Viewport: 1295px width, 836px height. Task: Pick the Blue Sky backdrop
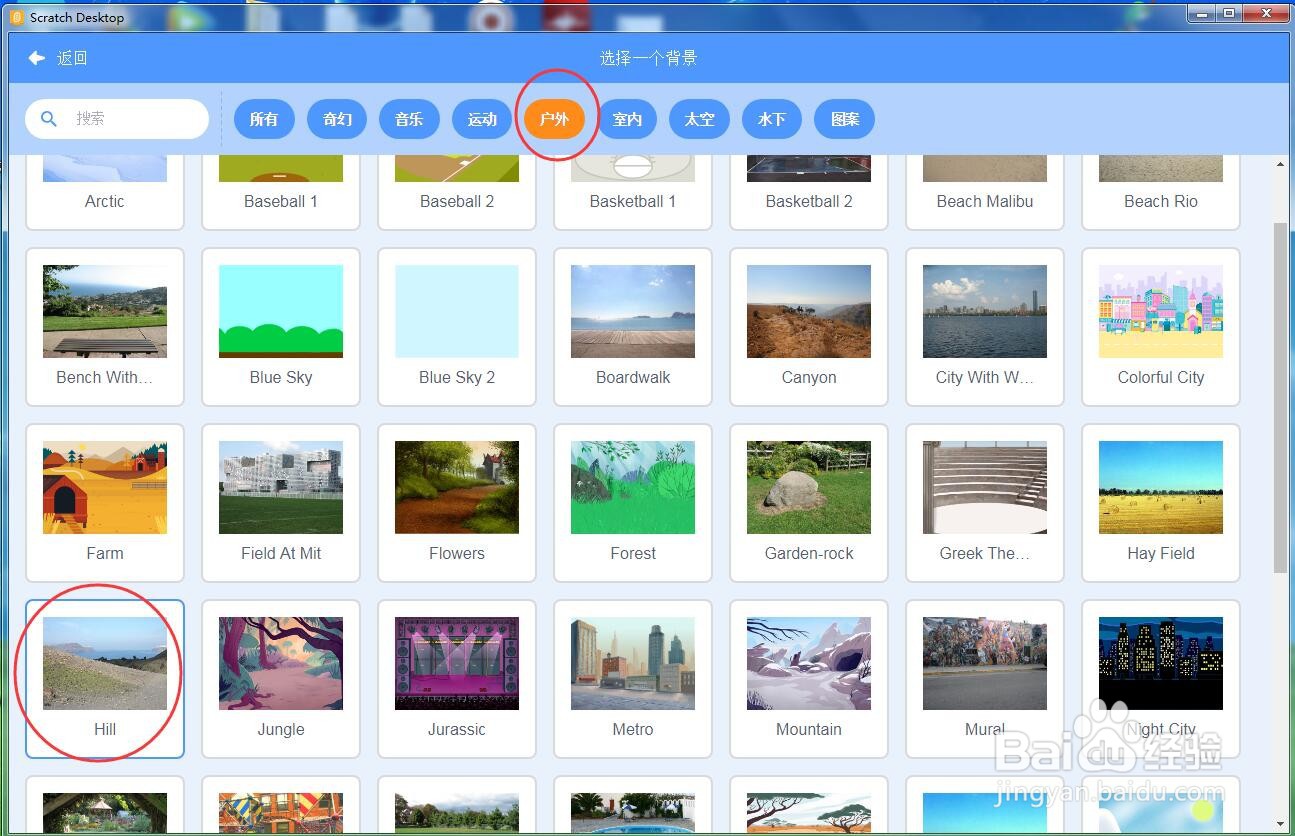tap(281, 327)
